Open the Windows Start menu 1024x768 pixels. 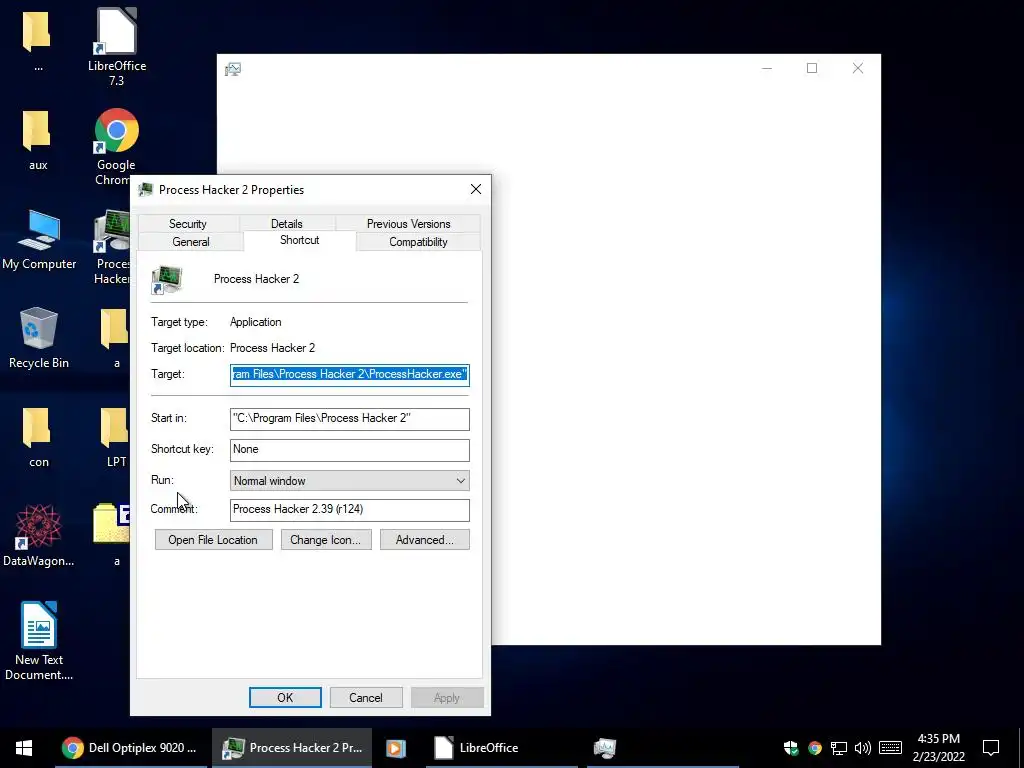click(24, 748)
